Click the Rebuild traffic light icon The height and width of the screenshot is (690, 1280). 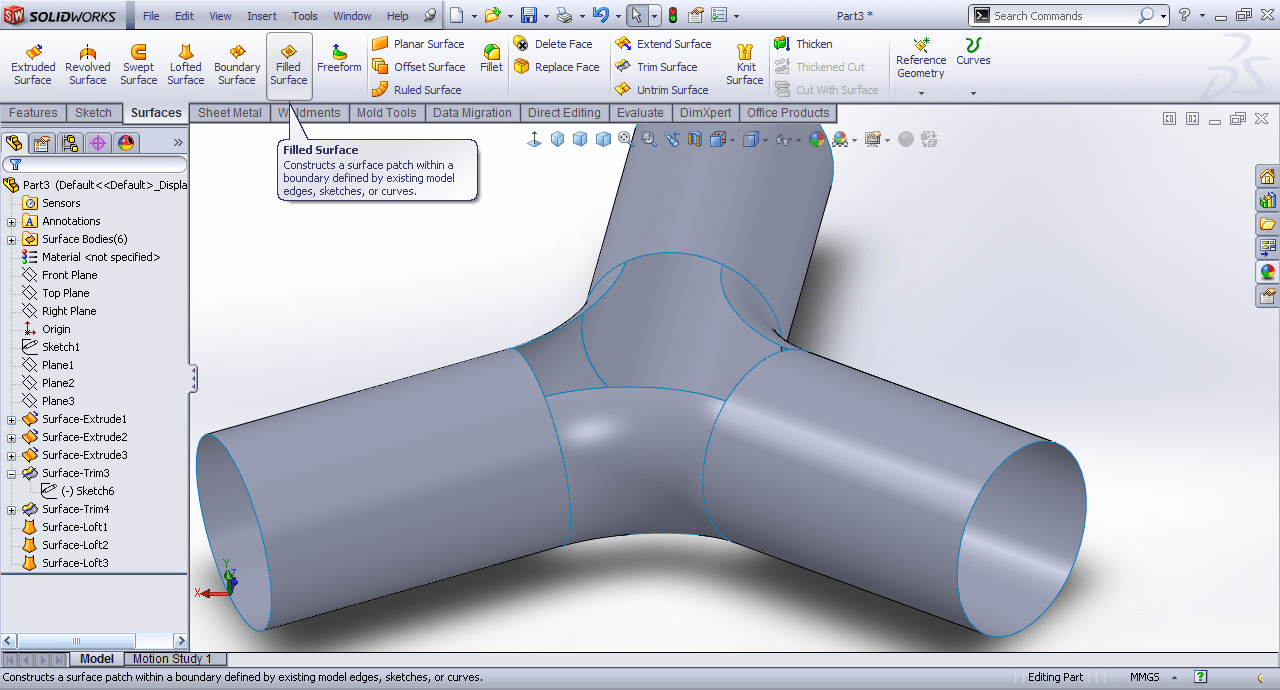coord(673,15)
